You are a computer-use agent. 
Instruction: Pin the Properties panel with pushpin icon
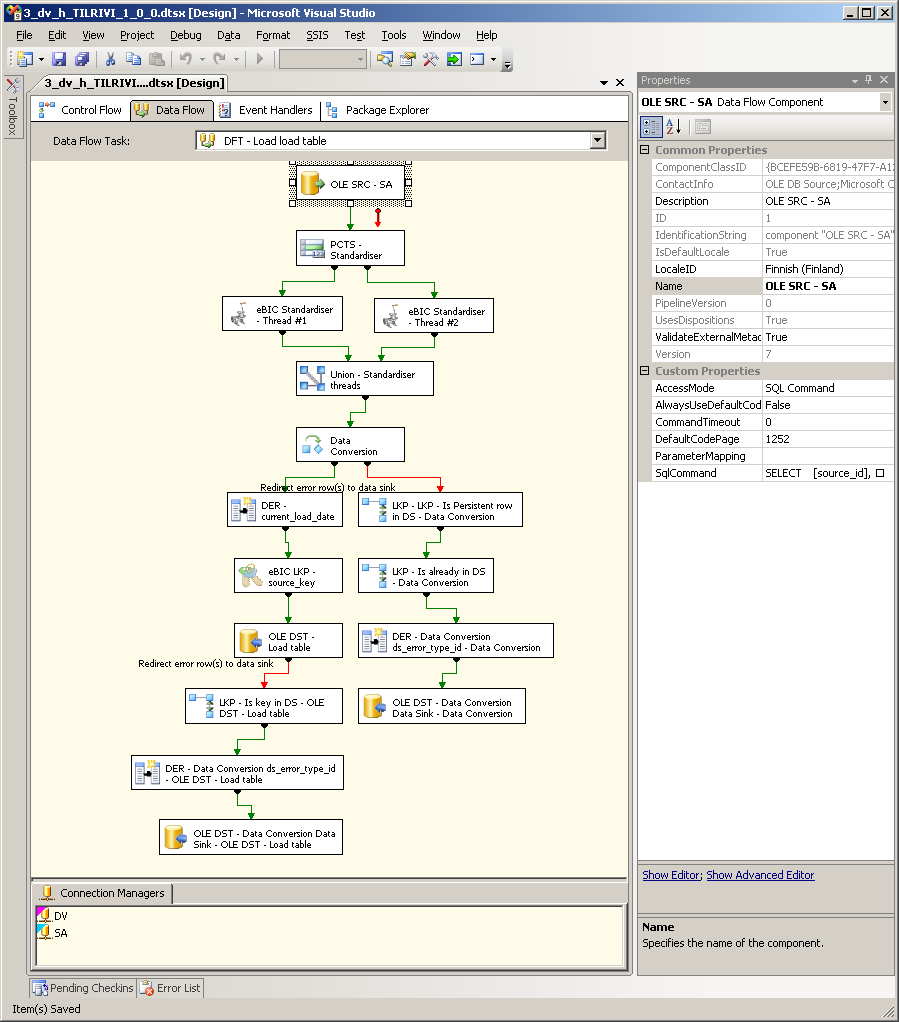pos(868,80)
